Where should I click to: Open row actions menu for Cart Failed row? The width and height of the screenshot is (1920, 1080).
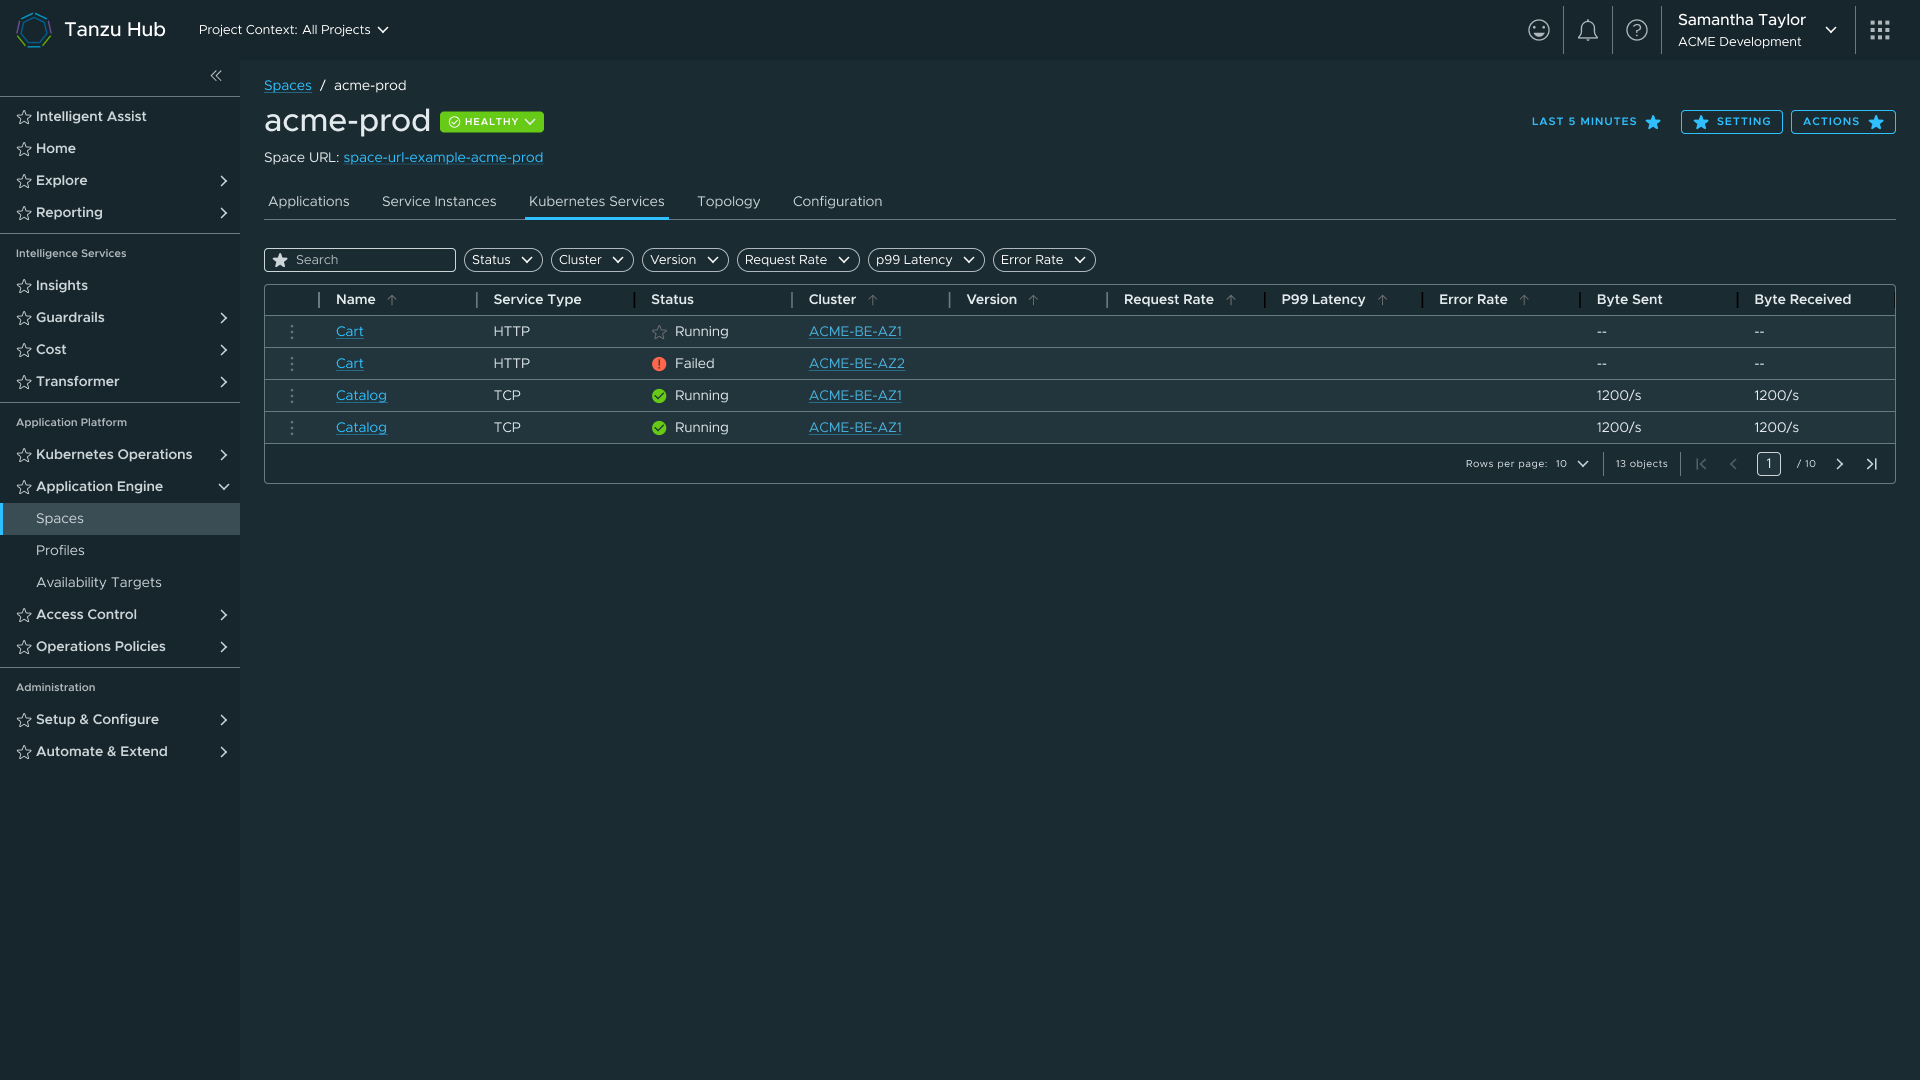(x=292, y=364)
